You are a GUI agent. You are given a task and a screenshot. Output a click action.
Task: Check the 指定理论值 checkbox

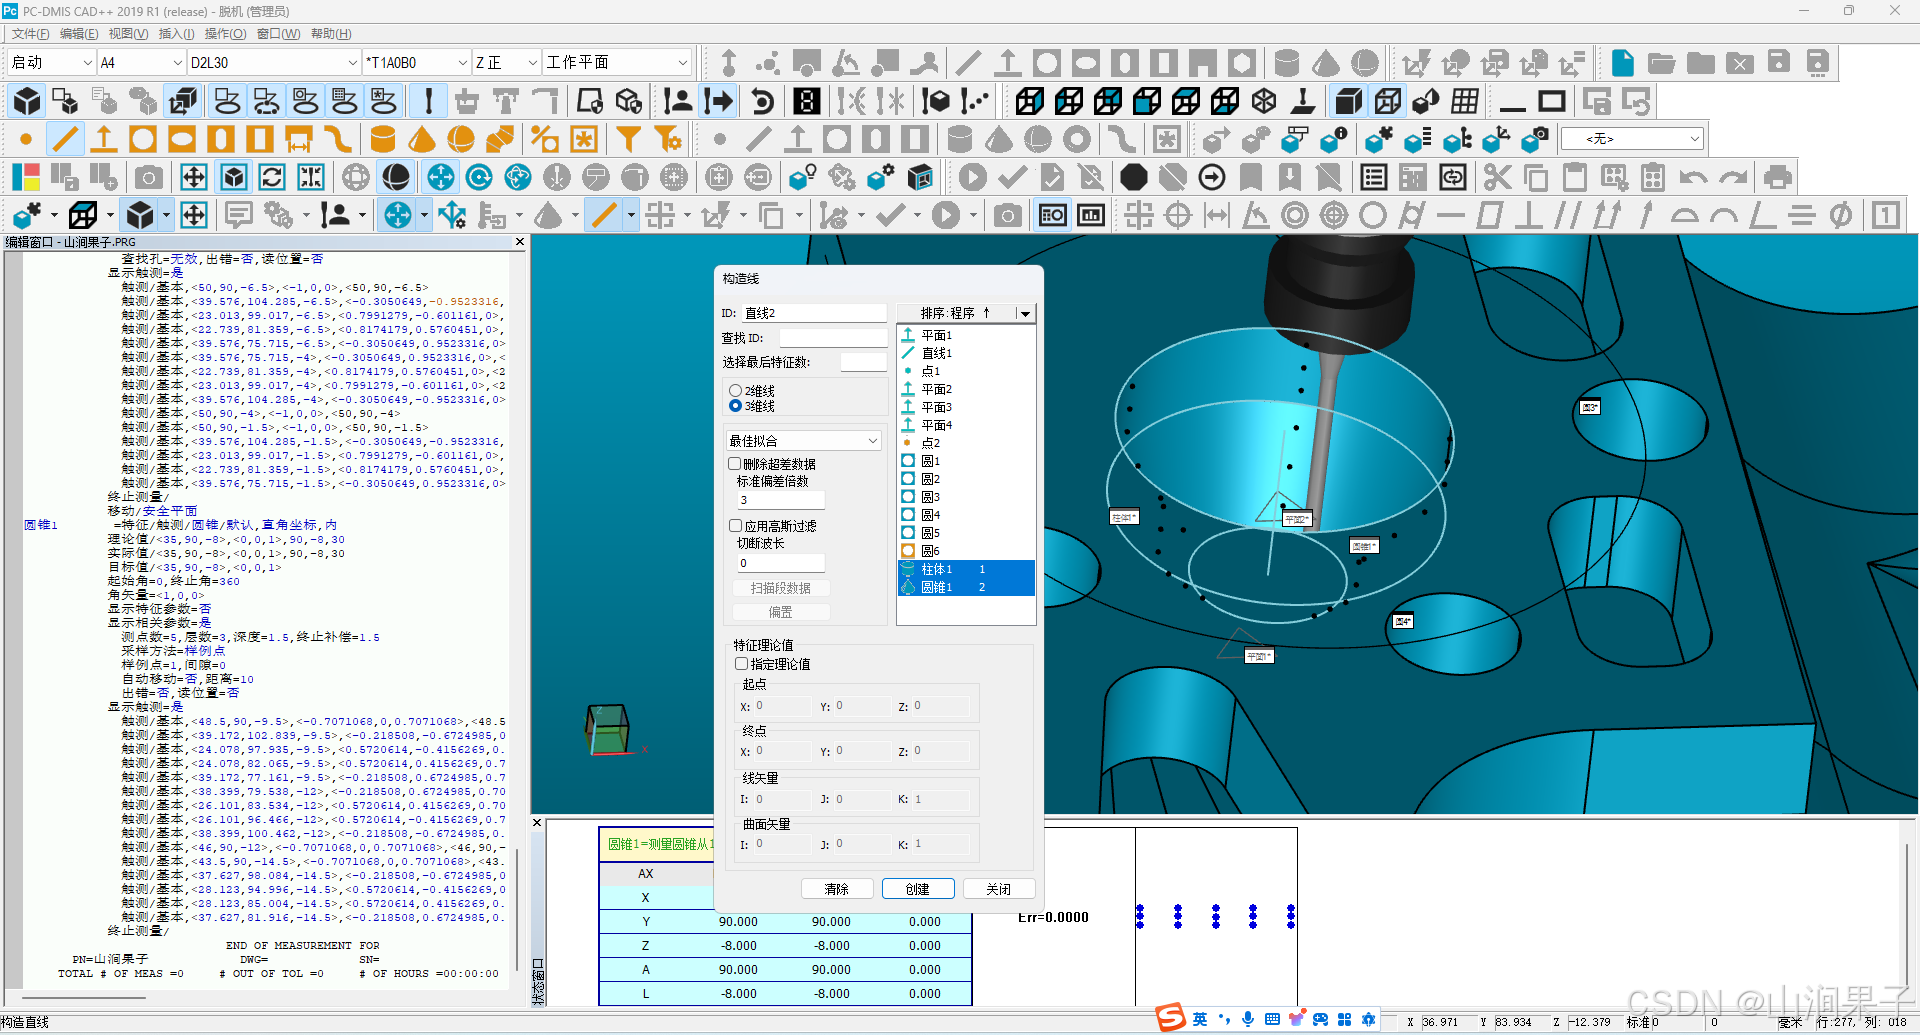pos(741,664)
